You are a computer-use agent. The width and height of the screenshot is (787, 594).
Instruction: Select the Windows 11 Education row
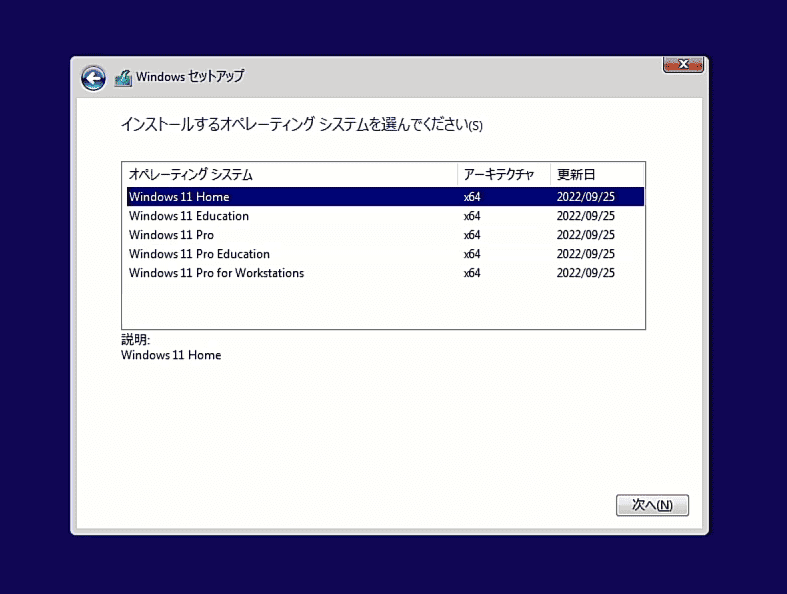tap(385, 216)
